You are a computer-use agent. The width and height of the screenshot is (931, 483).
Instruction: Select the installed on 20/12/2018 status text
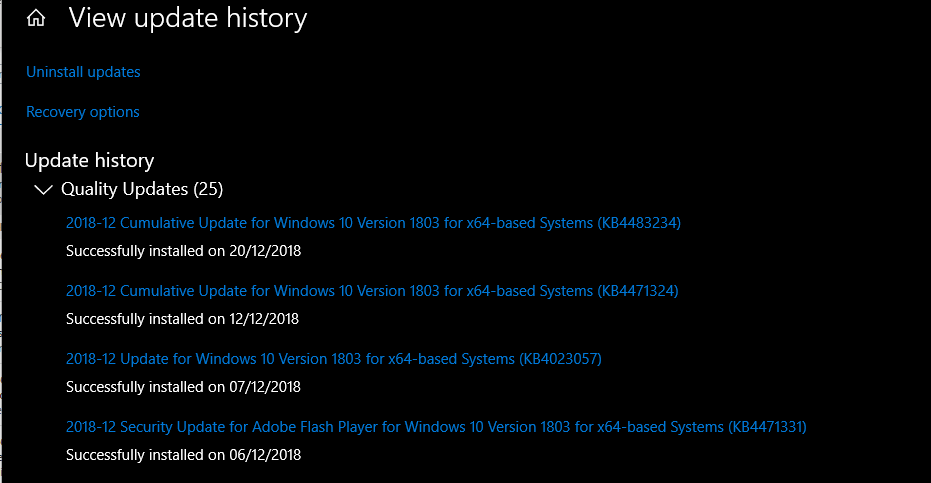(183, 251)
